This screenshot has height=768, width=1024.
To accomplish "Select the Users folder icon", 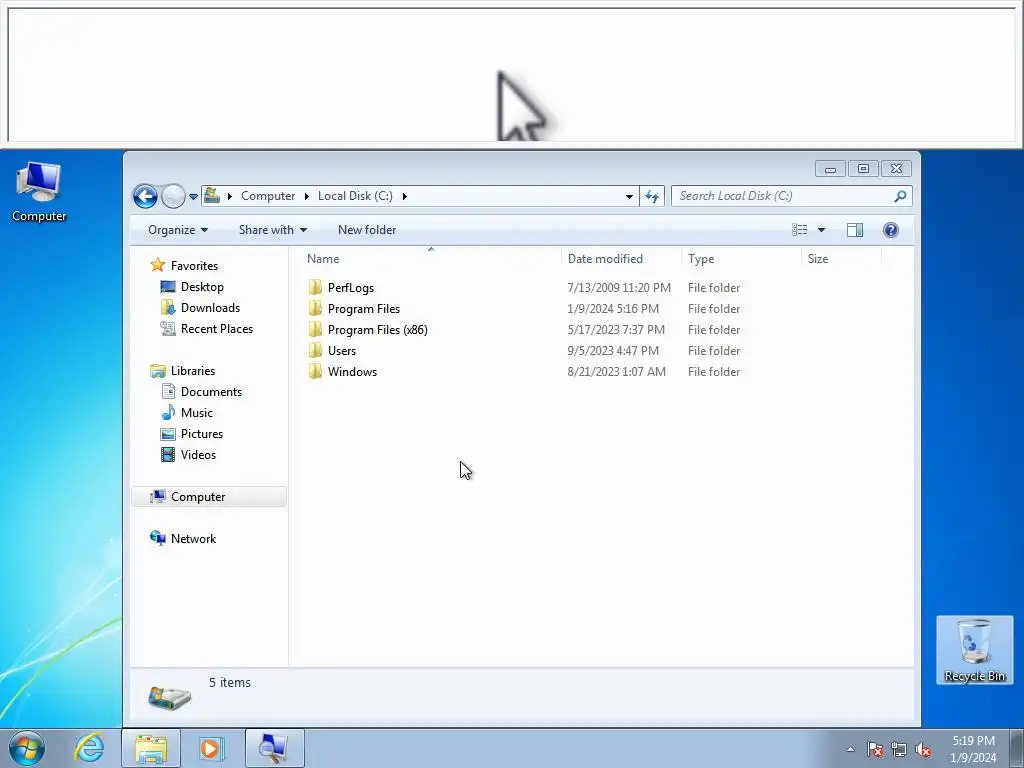I will click(315, 350).
